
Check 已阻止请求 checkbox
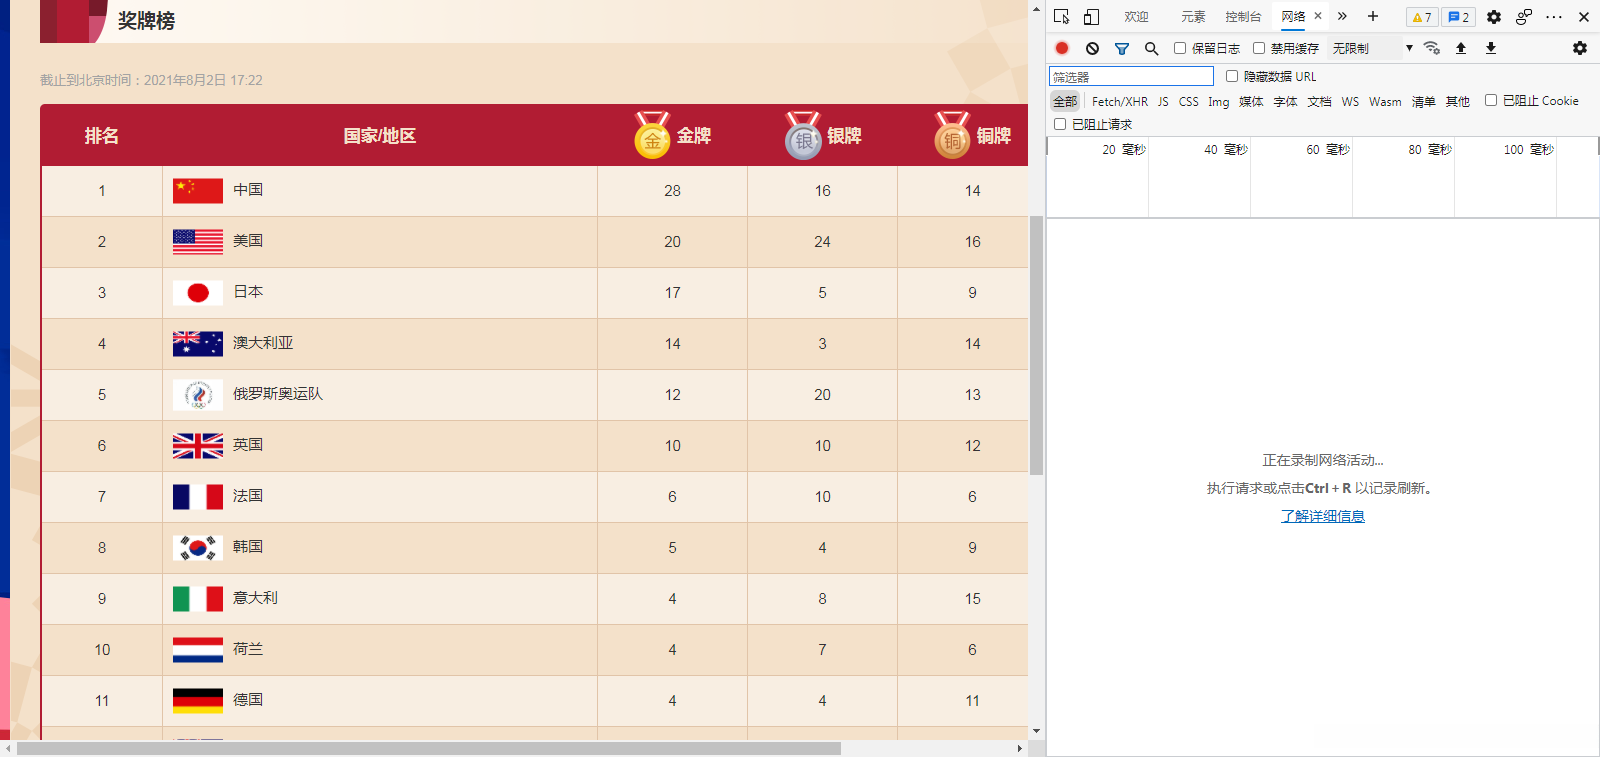1060,124
